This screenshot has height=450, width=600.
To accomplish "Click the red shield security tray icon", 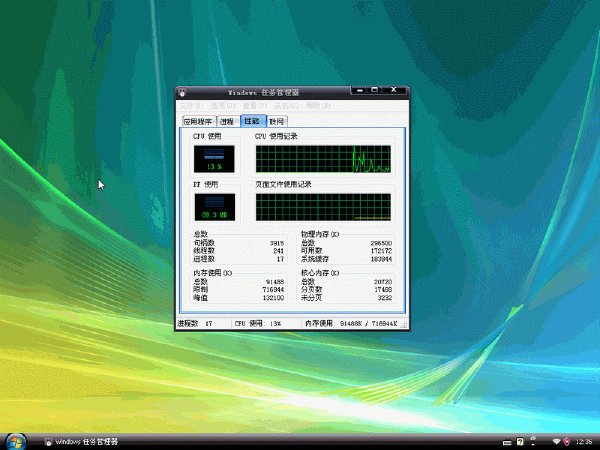I will tap(566, 442).
